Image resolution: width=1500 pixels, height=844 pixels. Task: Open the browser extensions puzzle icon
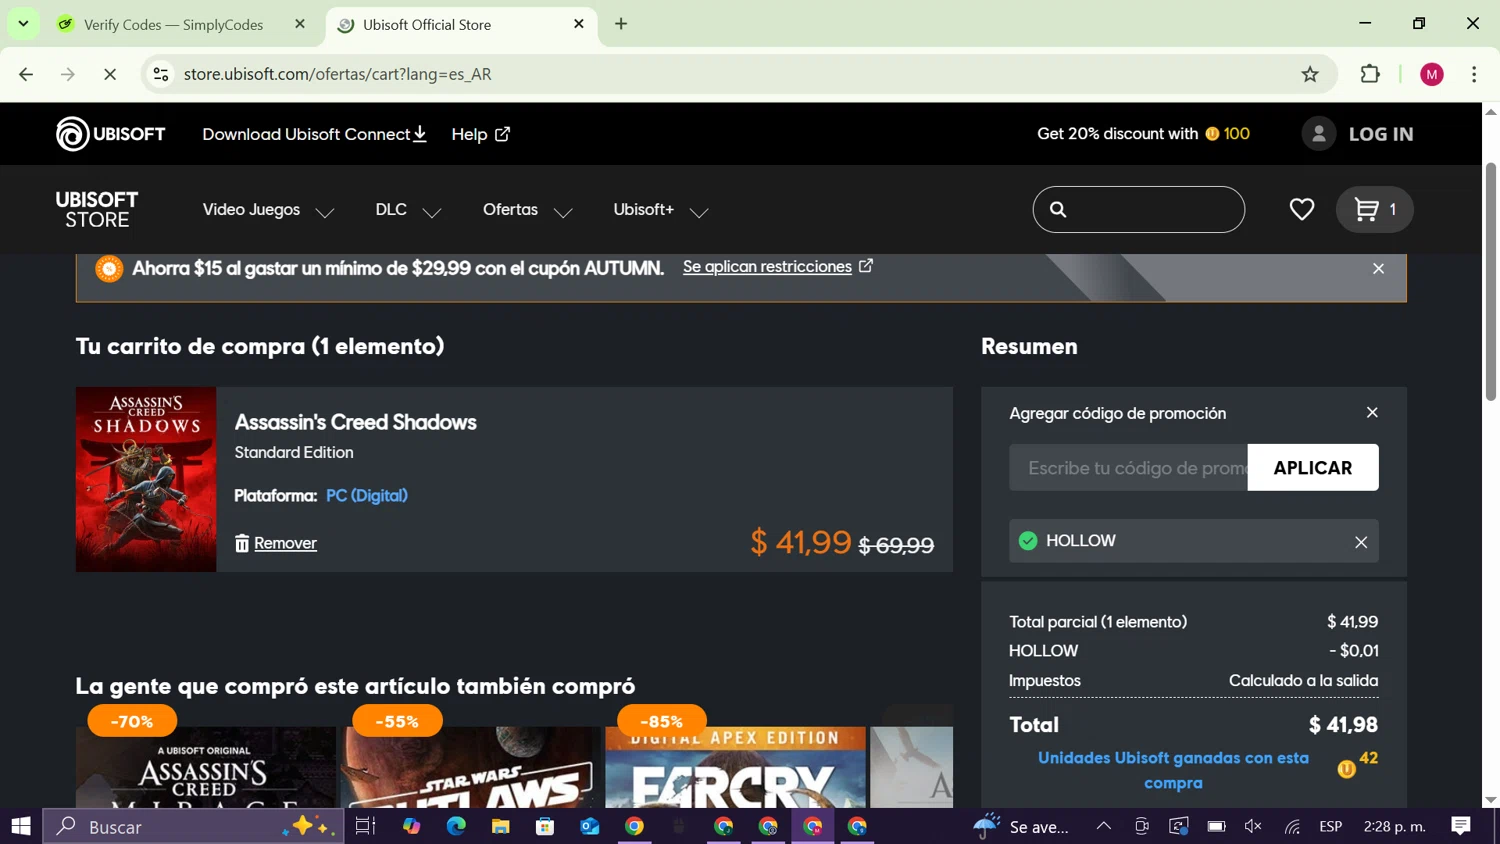(1370, 74)
